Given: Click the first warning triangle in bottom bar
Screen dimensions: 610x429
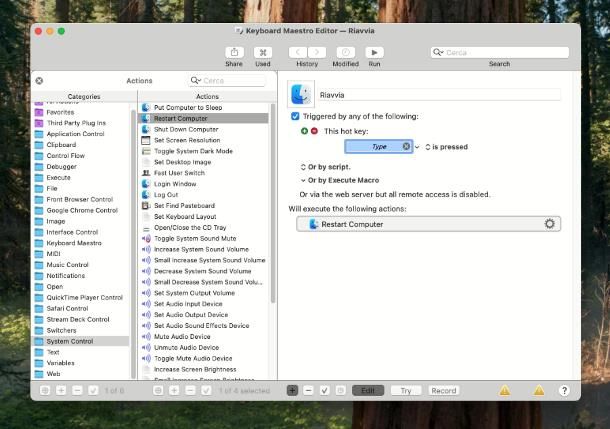Looking at the screenshot, I should 505,390.
